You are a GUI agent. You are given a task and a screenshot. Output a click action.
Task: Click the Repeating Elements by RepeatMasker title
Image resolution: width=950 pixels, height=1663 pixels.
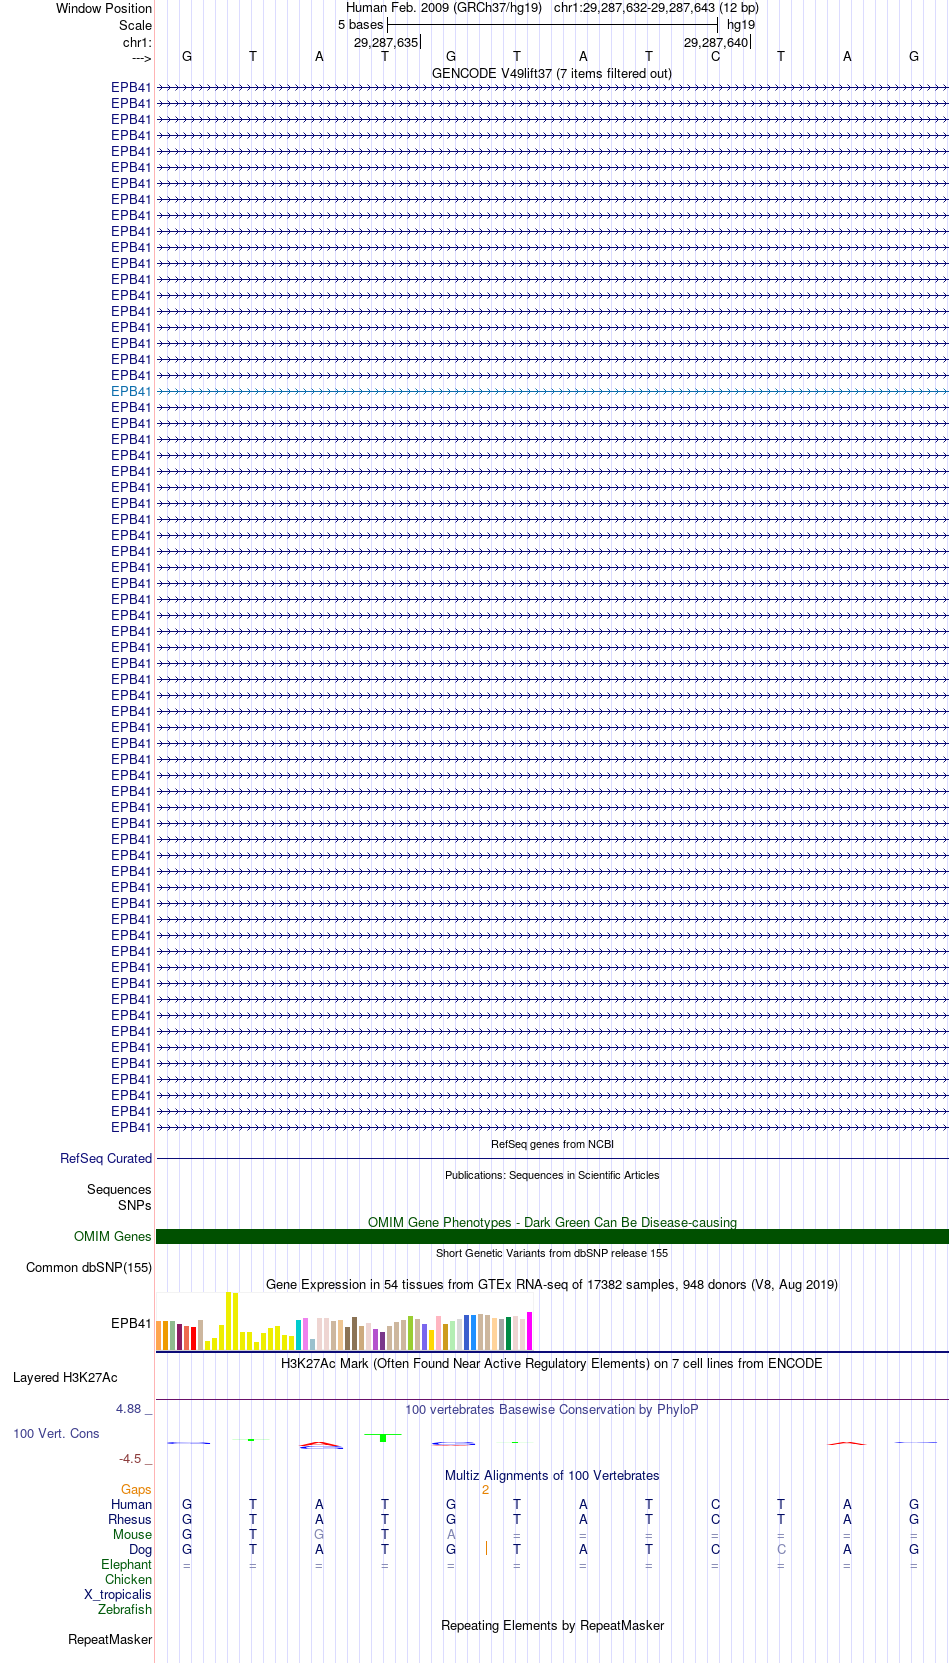[552, 1625]
